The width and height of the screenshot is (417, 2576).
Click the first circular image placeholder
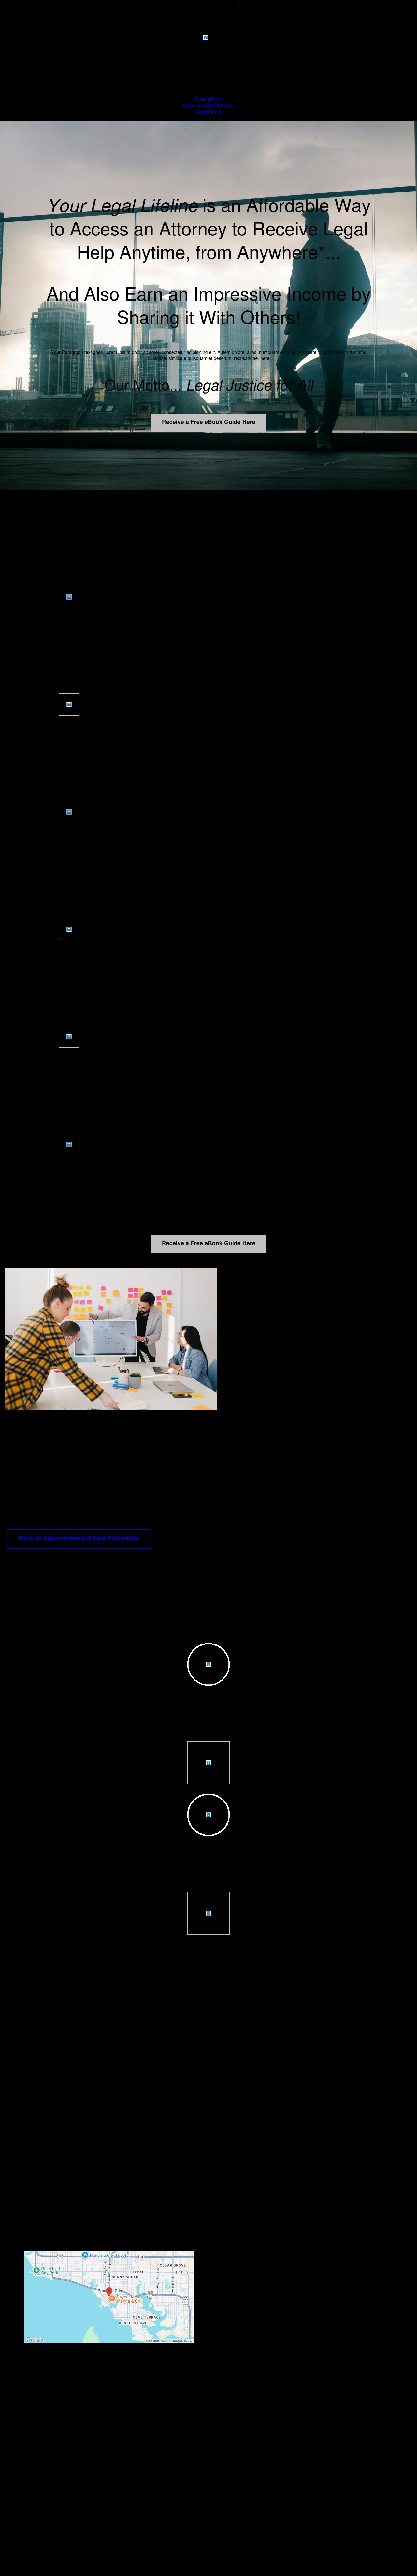click(x=208, y=1664)
